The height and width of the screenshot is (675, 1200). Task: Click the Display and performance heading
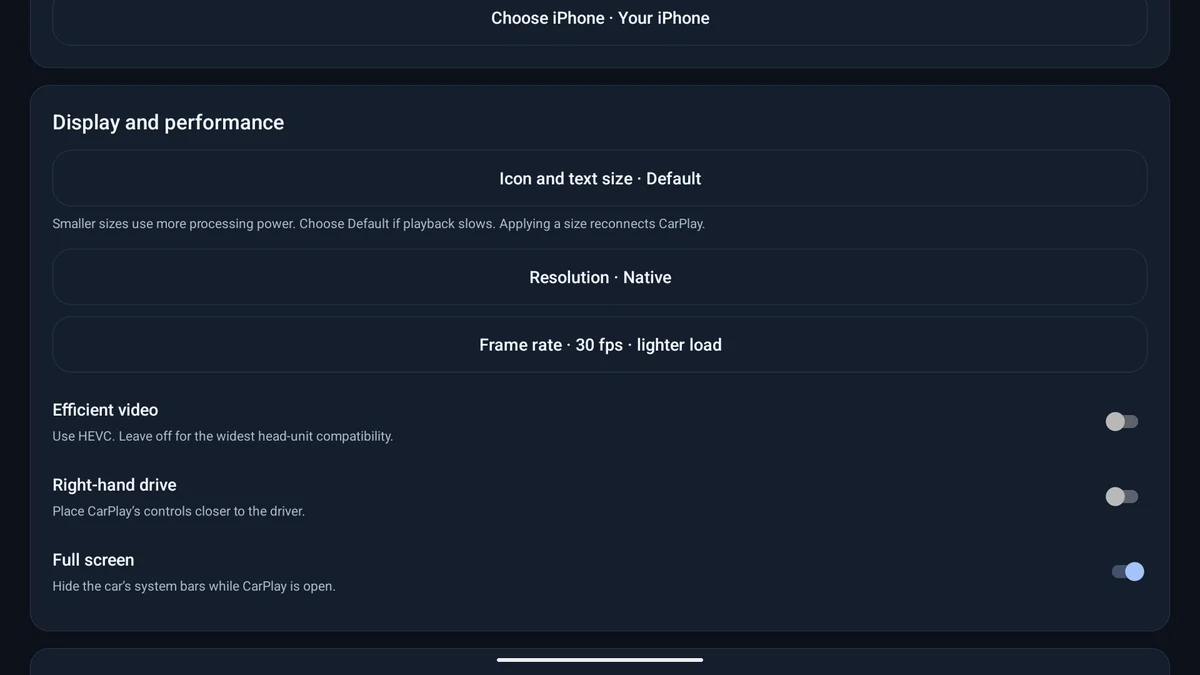(x=168, y=122)
